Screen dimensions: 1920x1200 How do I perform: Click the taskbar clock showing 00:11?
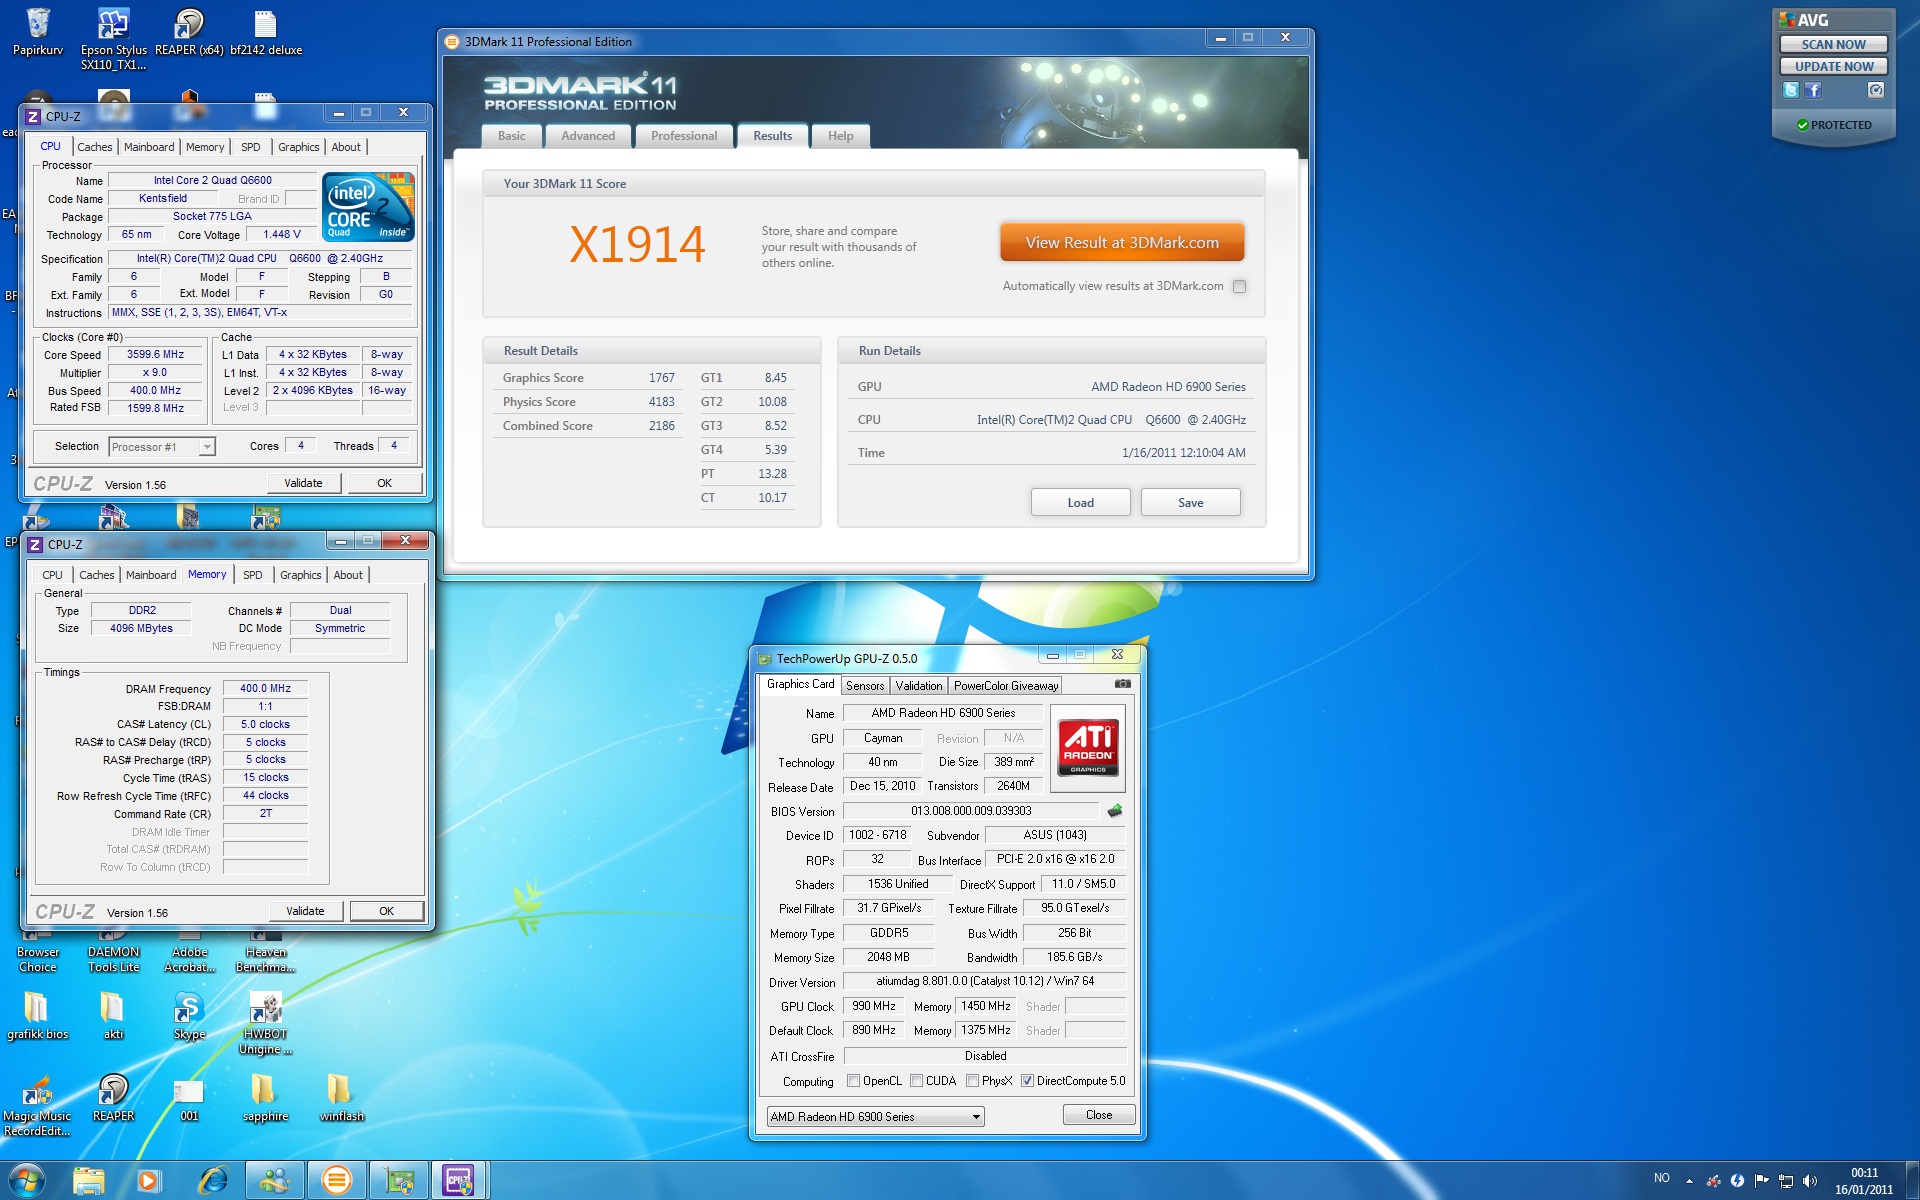pos(1864,1181)
